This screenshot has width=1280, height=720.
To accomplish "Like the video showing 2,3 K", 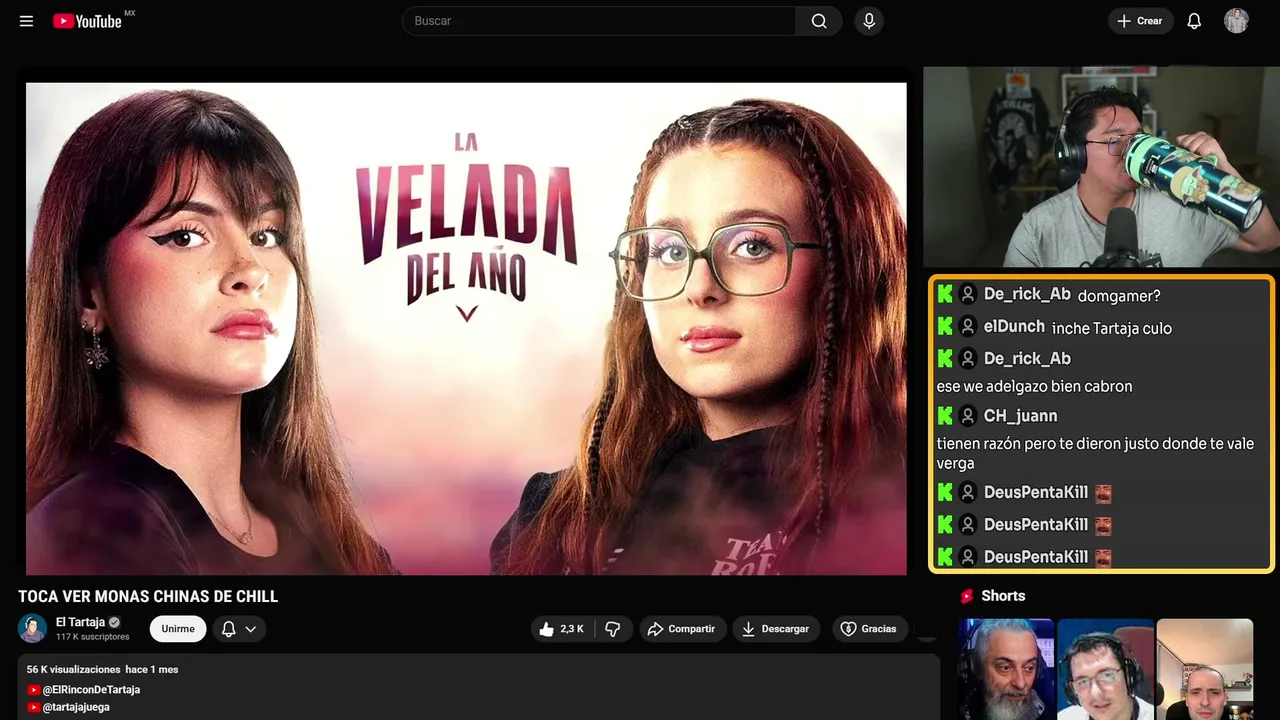I will pyautogui.click(x=561, y=629).
